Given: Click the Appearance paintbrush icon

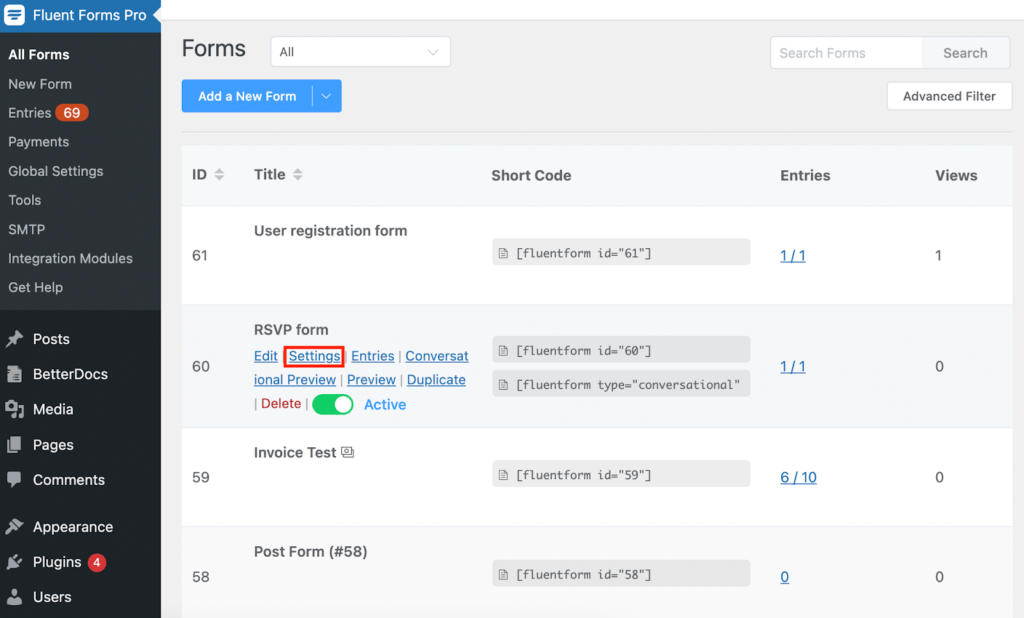Looking at the screenshot, I should point(14,527).
